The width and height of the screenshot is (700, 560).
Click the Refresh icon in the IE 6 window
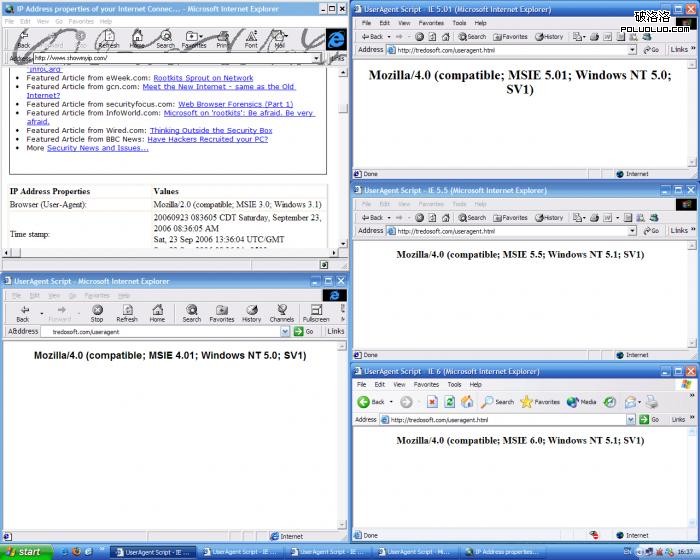pyautogui.click(x=450, y=402)
